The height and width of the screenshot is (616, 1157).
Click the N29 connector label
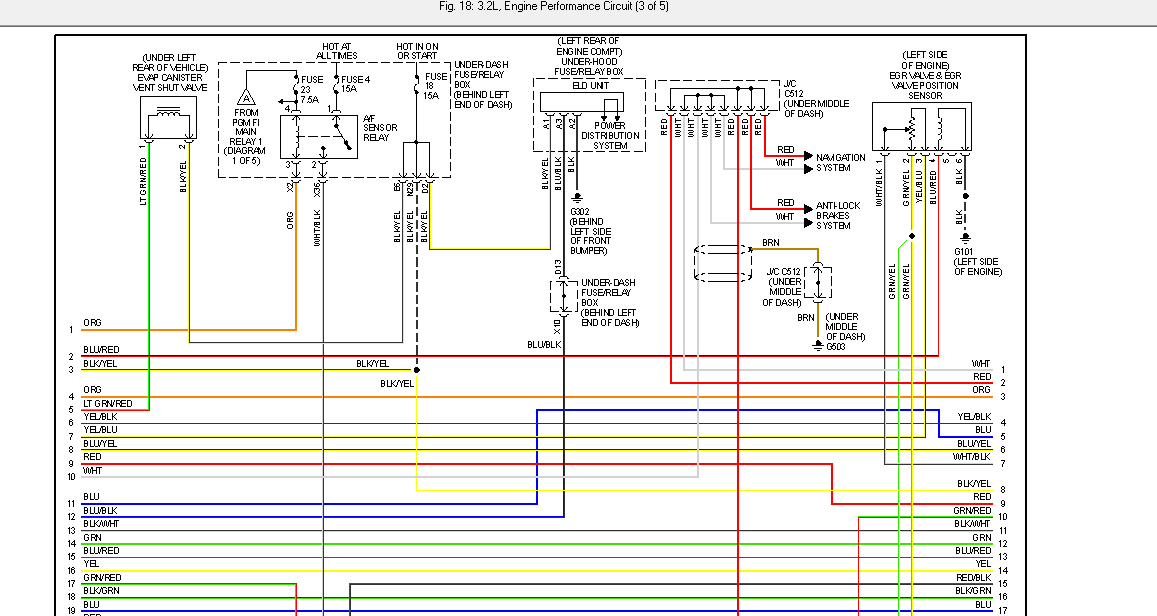tap(411, 189)
